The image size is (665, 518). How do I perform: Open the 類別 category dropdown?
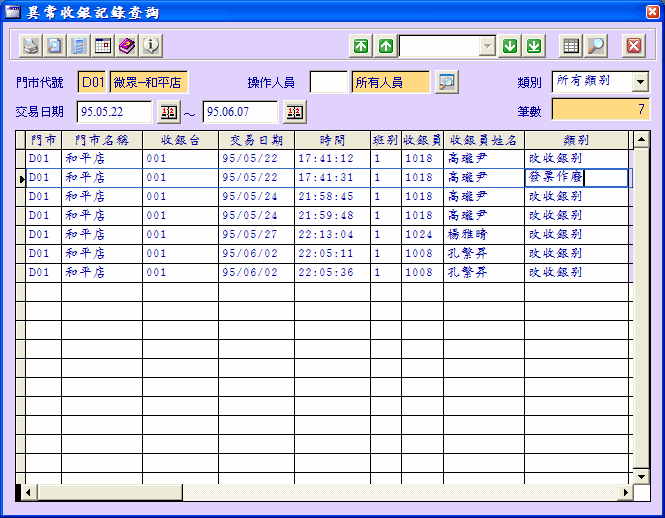[640, 81]
